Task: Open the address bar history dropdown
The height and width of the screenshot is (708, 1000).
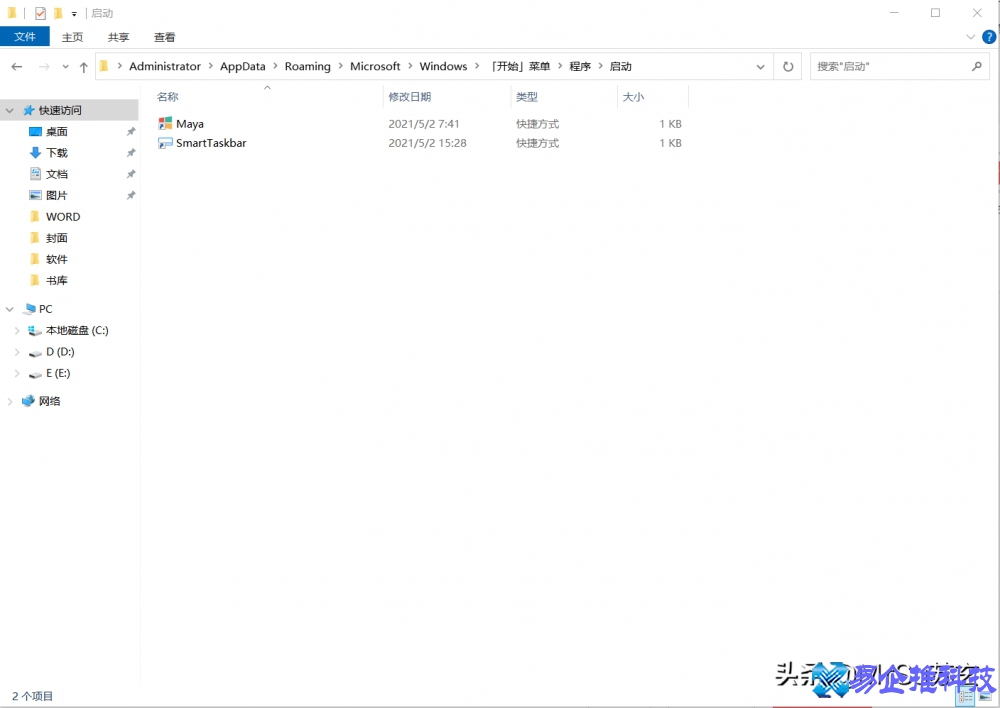Action: tap(761, 67)
